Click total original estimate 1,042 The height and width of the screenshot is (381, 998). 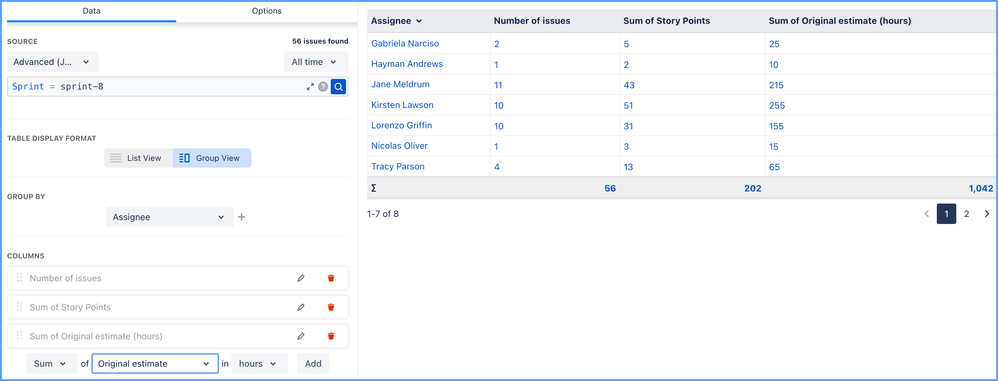click(981, 188)
